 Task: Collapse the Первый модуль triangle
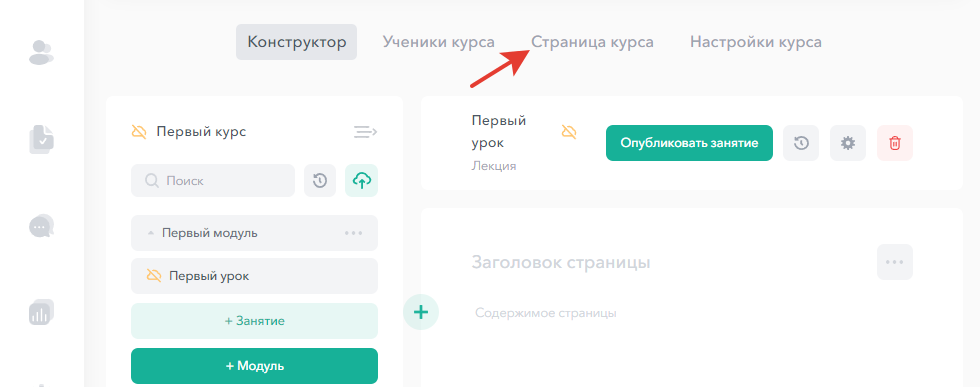point(150,233)
